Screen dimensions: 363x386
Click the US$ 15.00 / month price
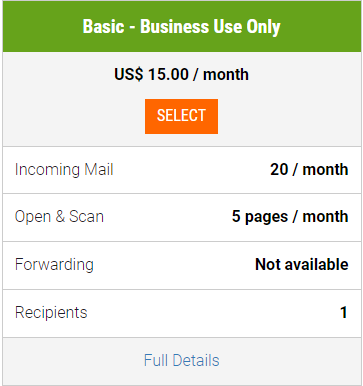click(181, 74)
